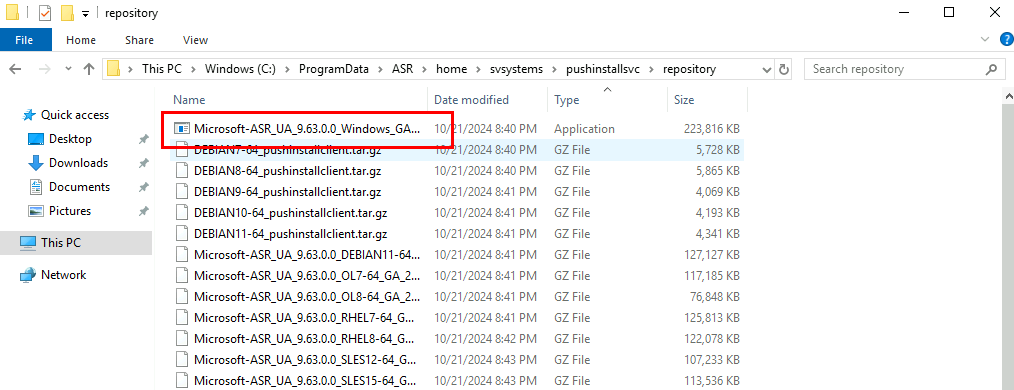Select Microsoft-ASR_UA_9.63.0.0_SLES12-64 file

click(x=457, y=359)
